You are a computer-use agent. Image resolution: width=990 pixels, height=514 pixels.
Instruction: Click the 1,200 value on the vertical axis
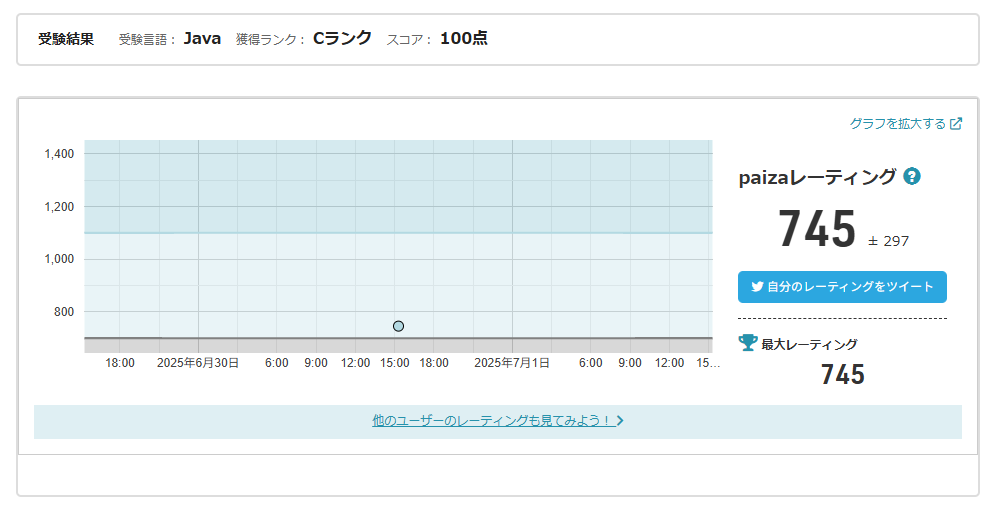pos(59,207)
